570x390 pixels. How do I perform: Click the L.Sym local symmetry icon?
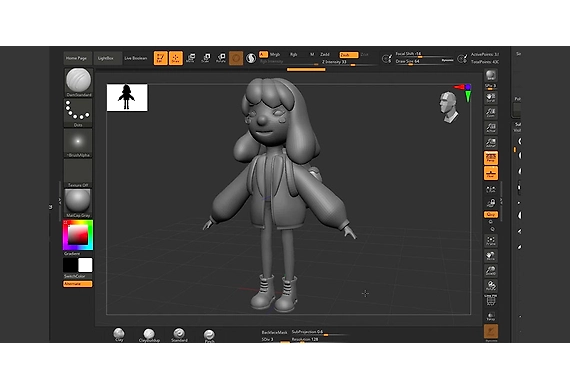pos(491,189)
